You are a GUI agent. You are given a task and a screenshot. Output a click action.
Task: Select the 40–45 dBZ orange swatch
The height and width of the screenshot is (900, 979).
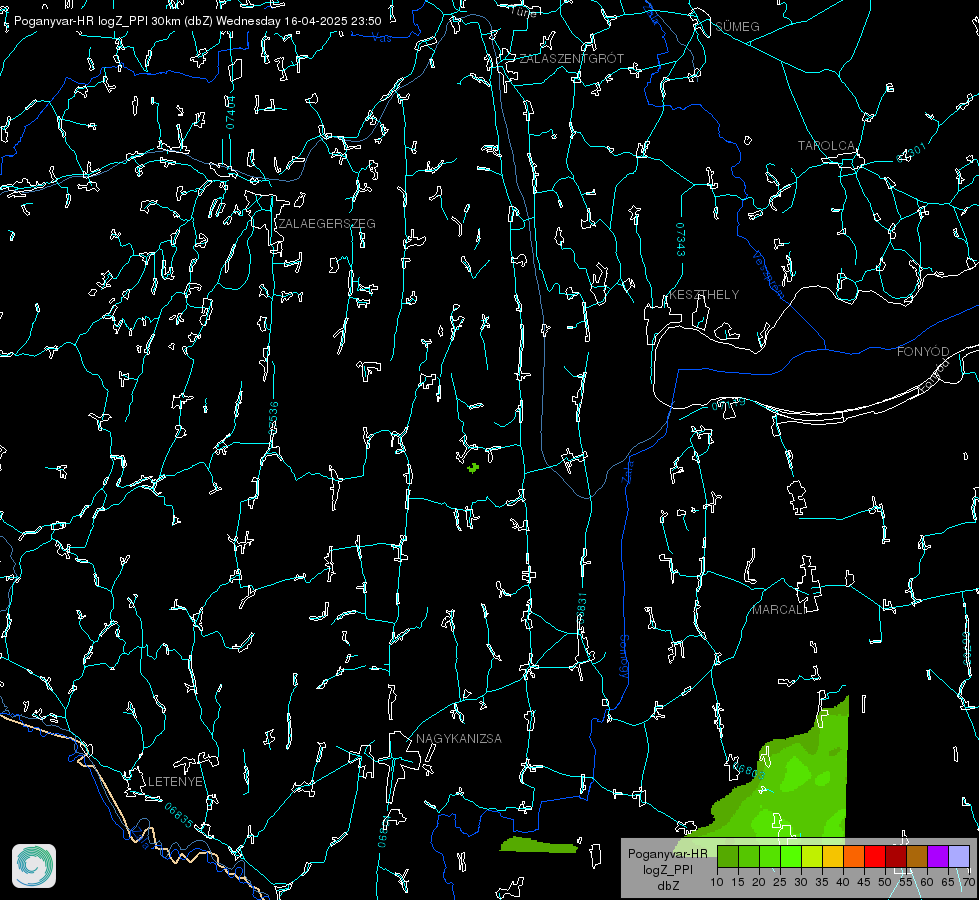pos(854,856)
